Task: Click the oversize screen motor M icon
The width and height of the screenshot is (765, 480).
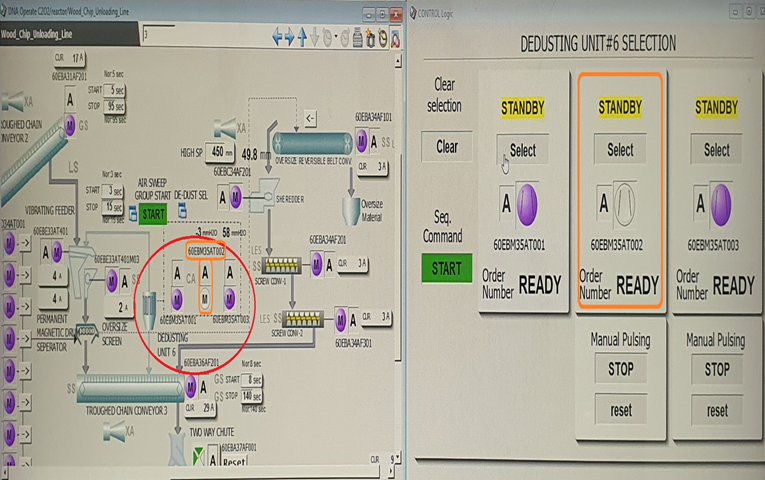Action: click(x=112, y=283)
